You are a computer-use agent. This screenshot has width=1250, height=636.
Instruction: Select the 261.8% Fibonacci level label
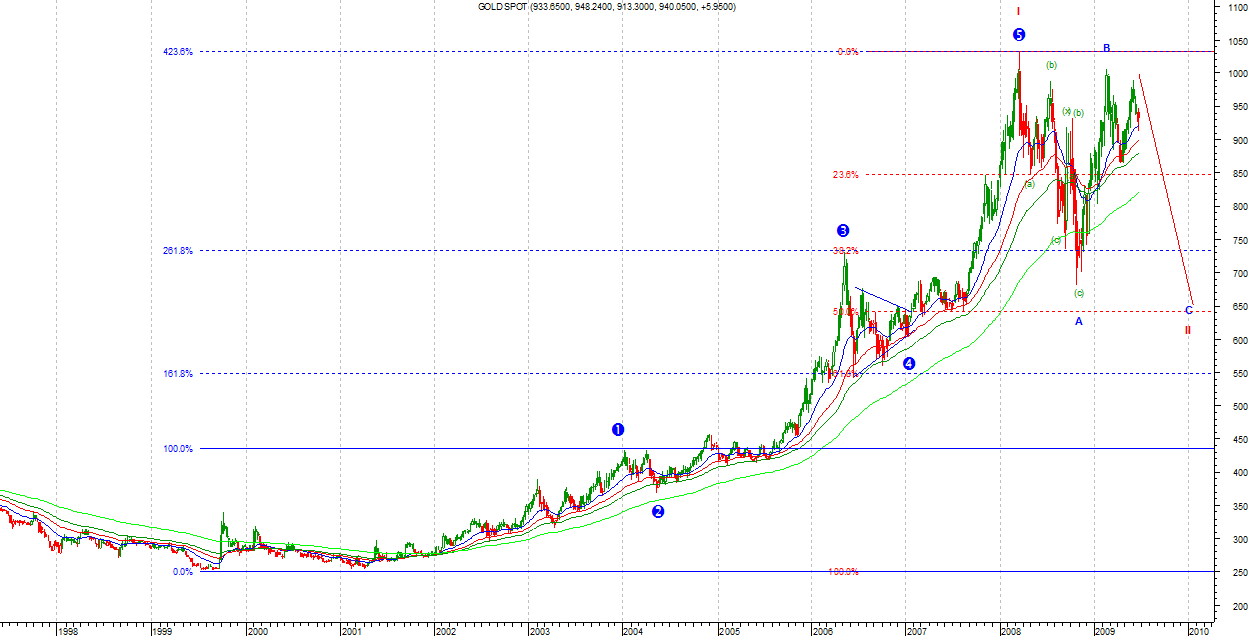178,251
